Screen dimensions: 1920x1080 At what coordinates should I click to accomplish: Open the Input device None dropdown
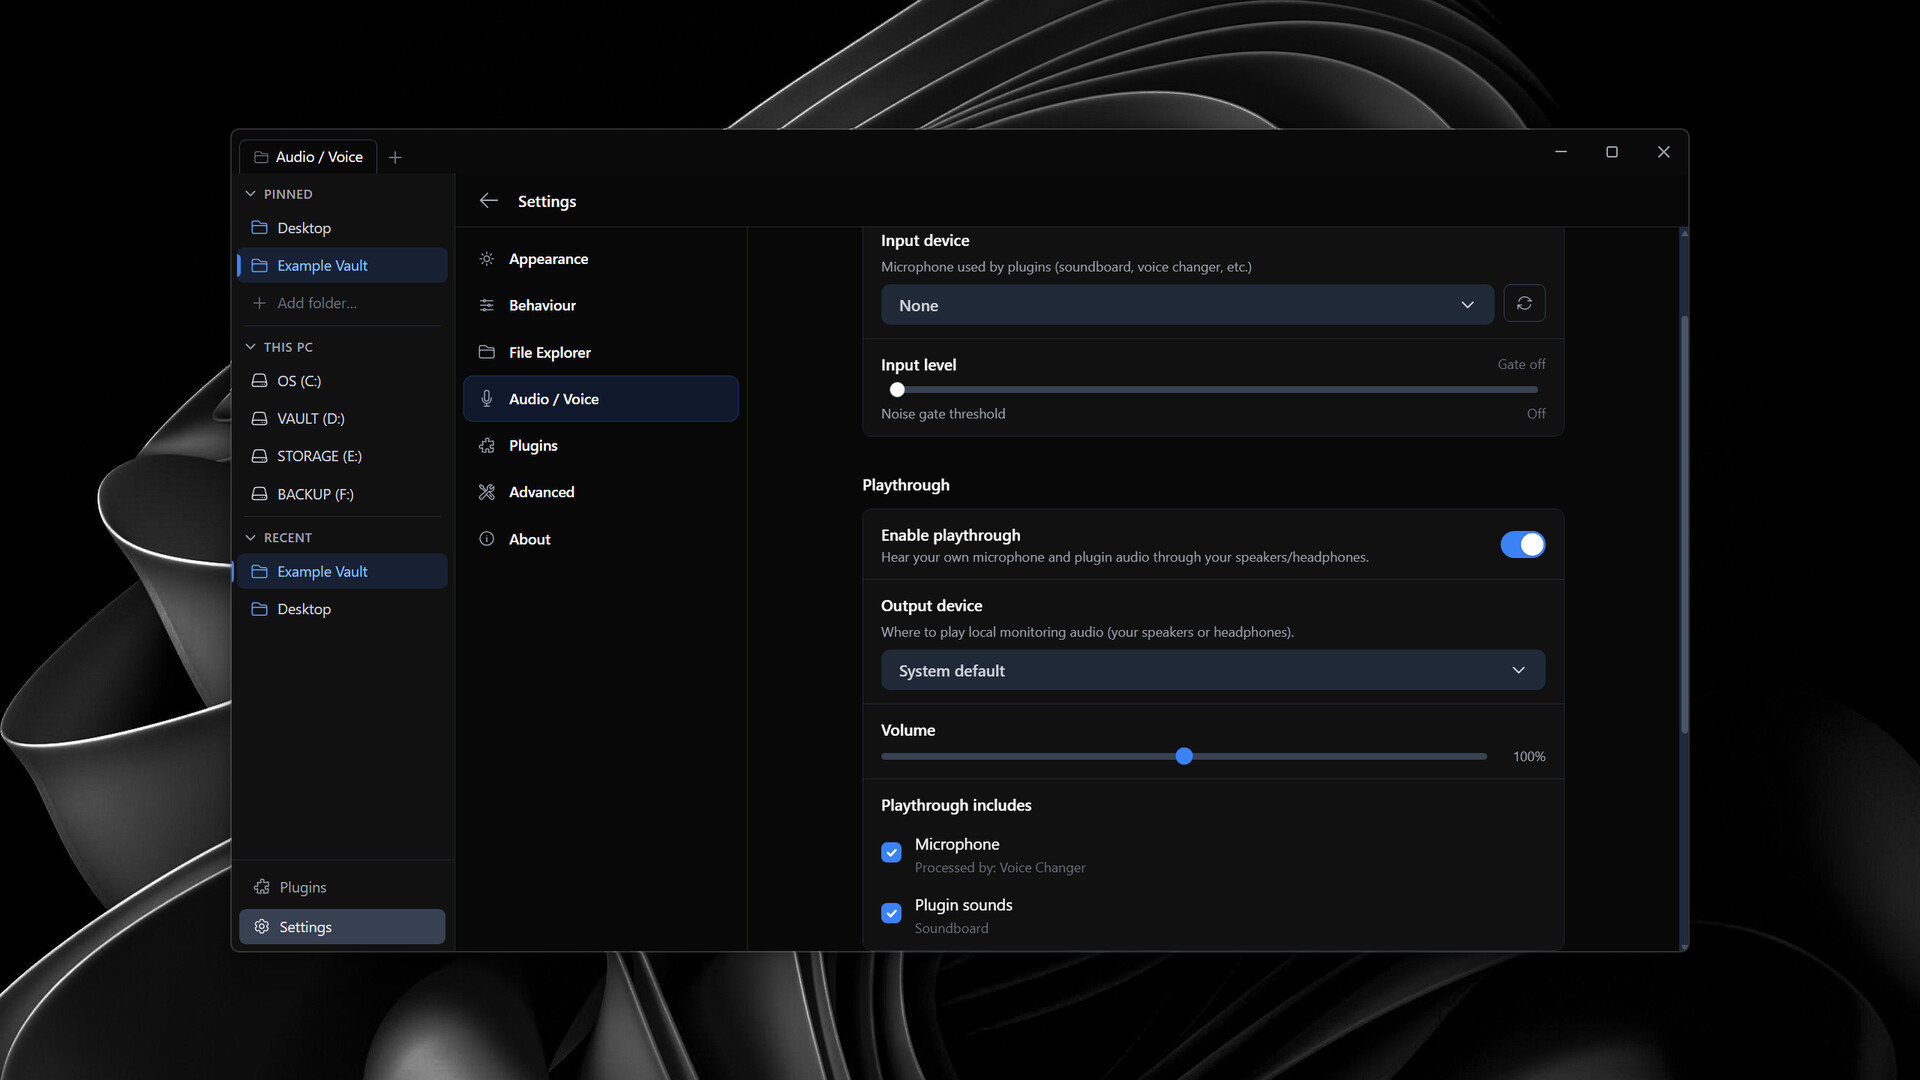pyautogui.click(x=1186, y=305)
